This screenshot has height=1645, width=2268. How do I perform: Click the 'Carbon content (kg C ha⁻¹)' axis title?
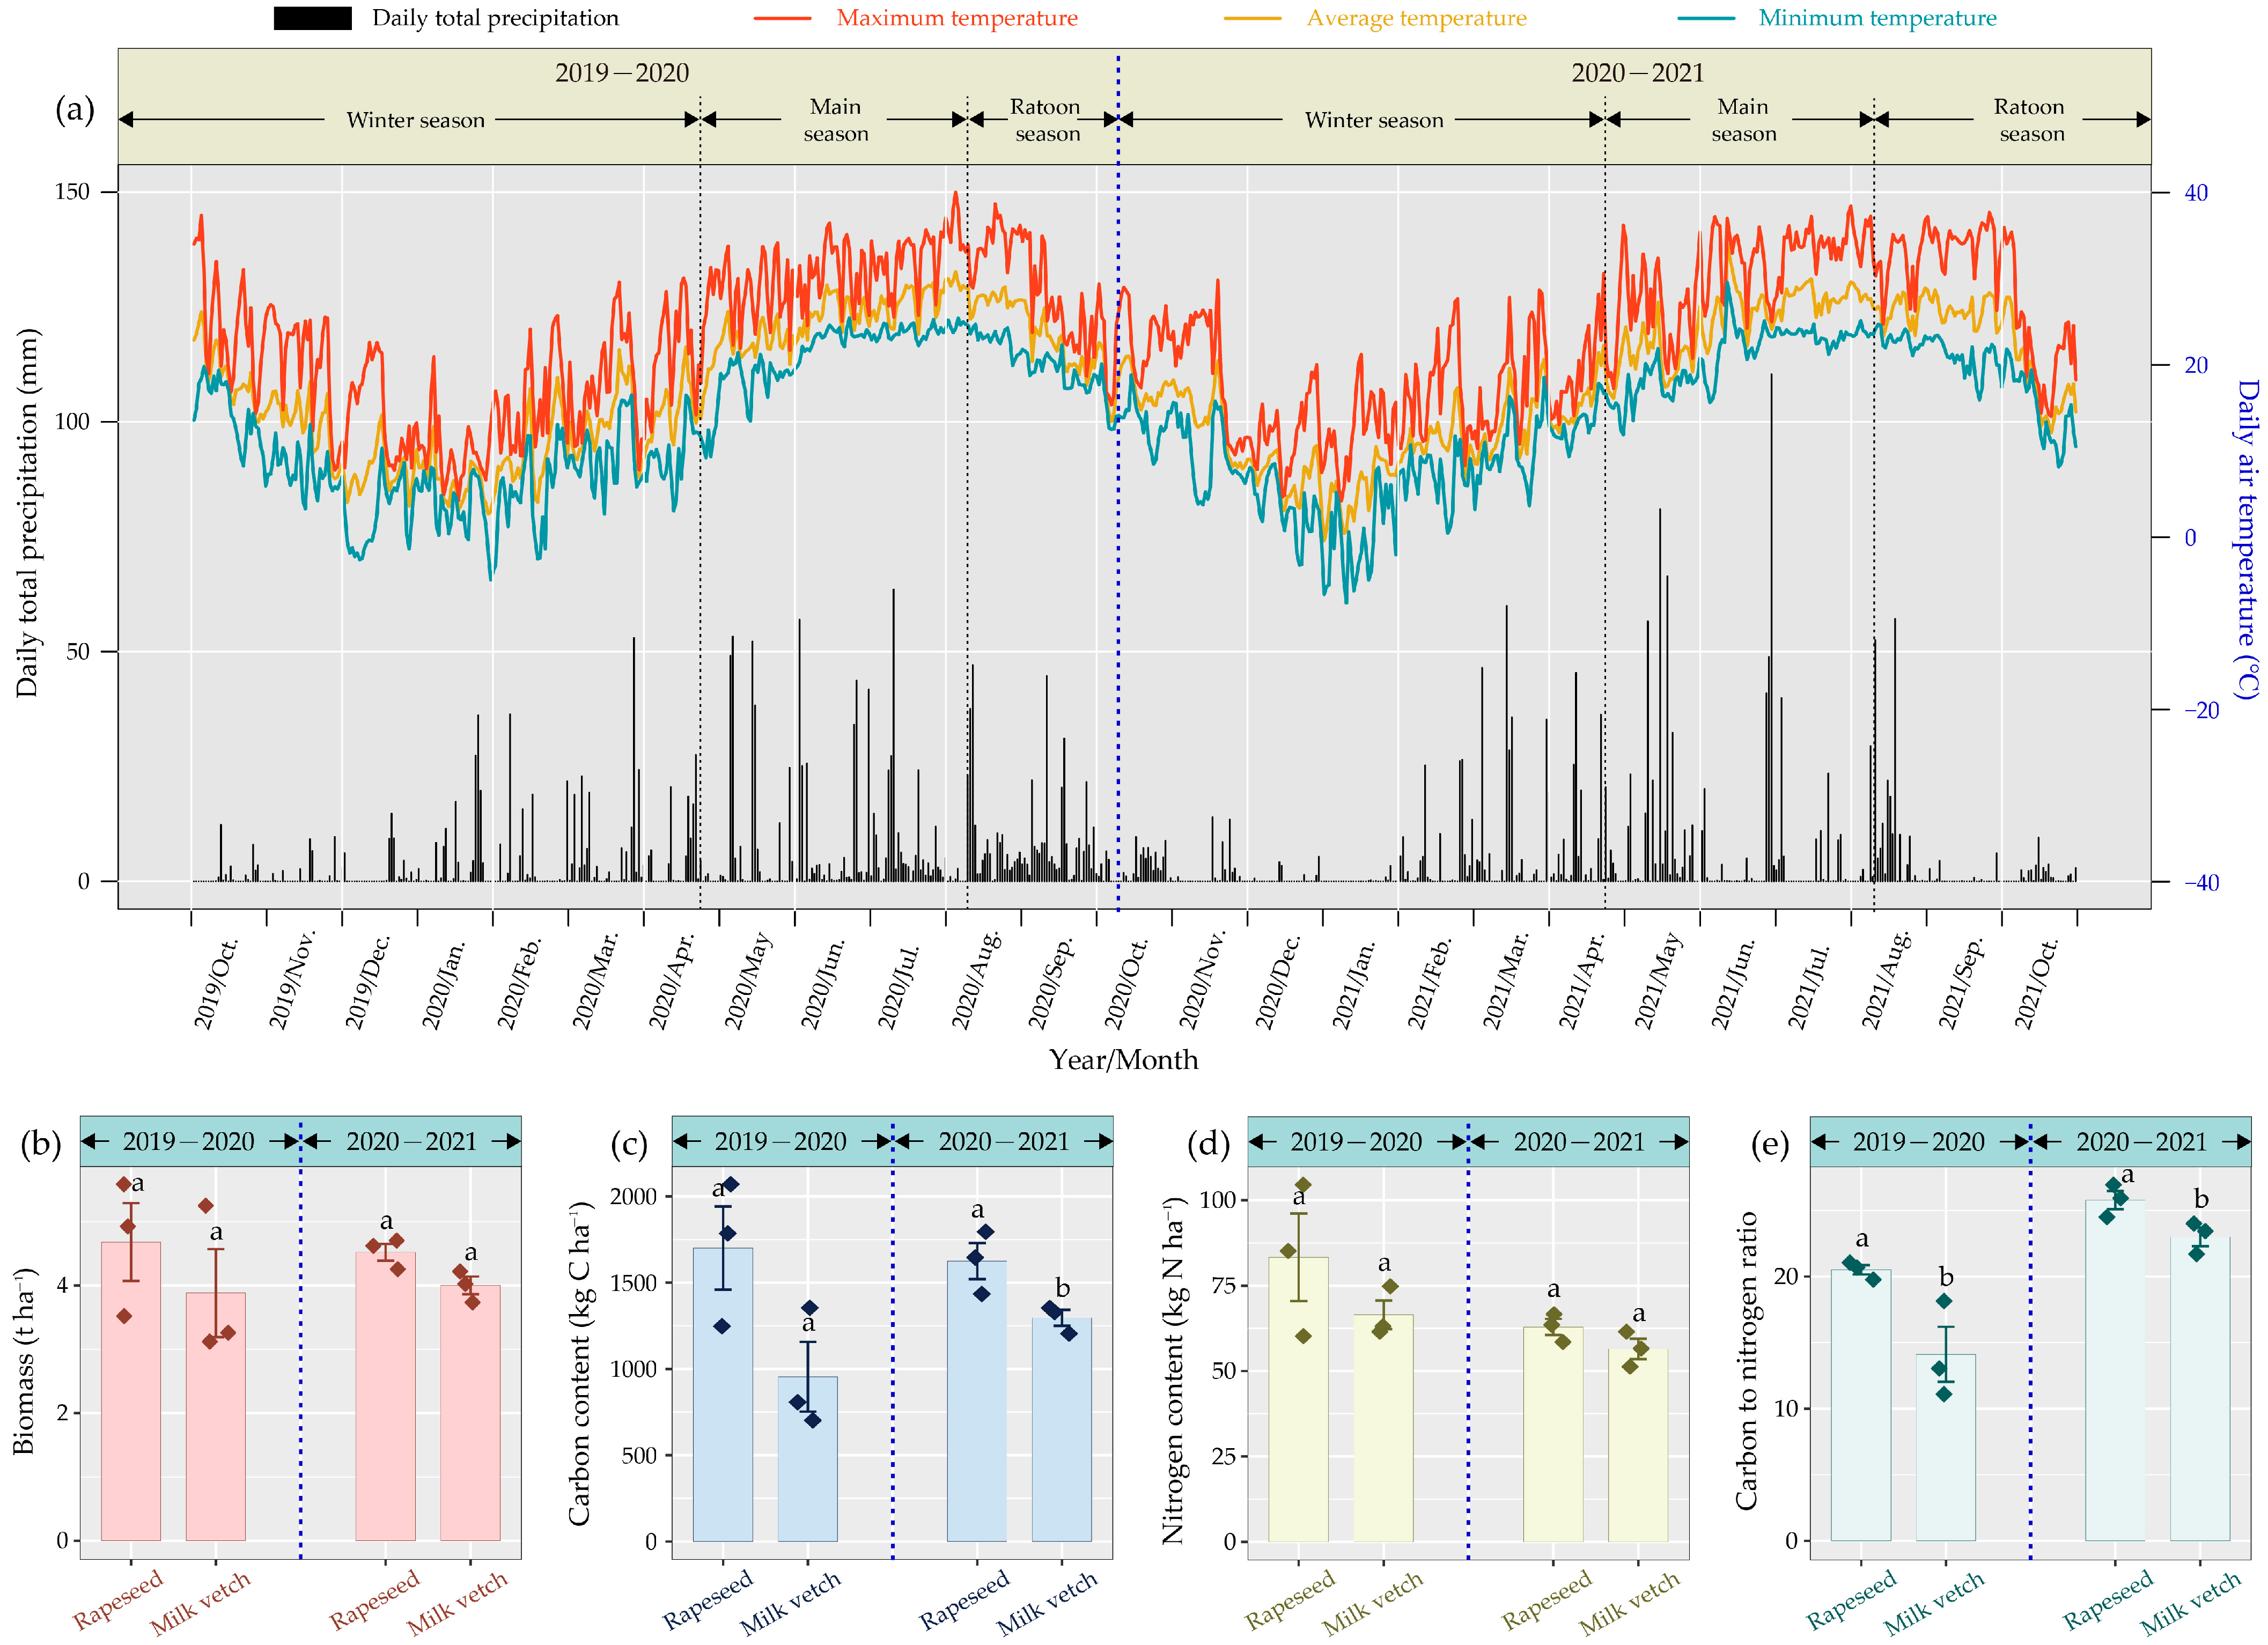(580, 1362)
